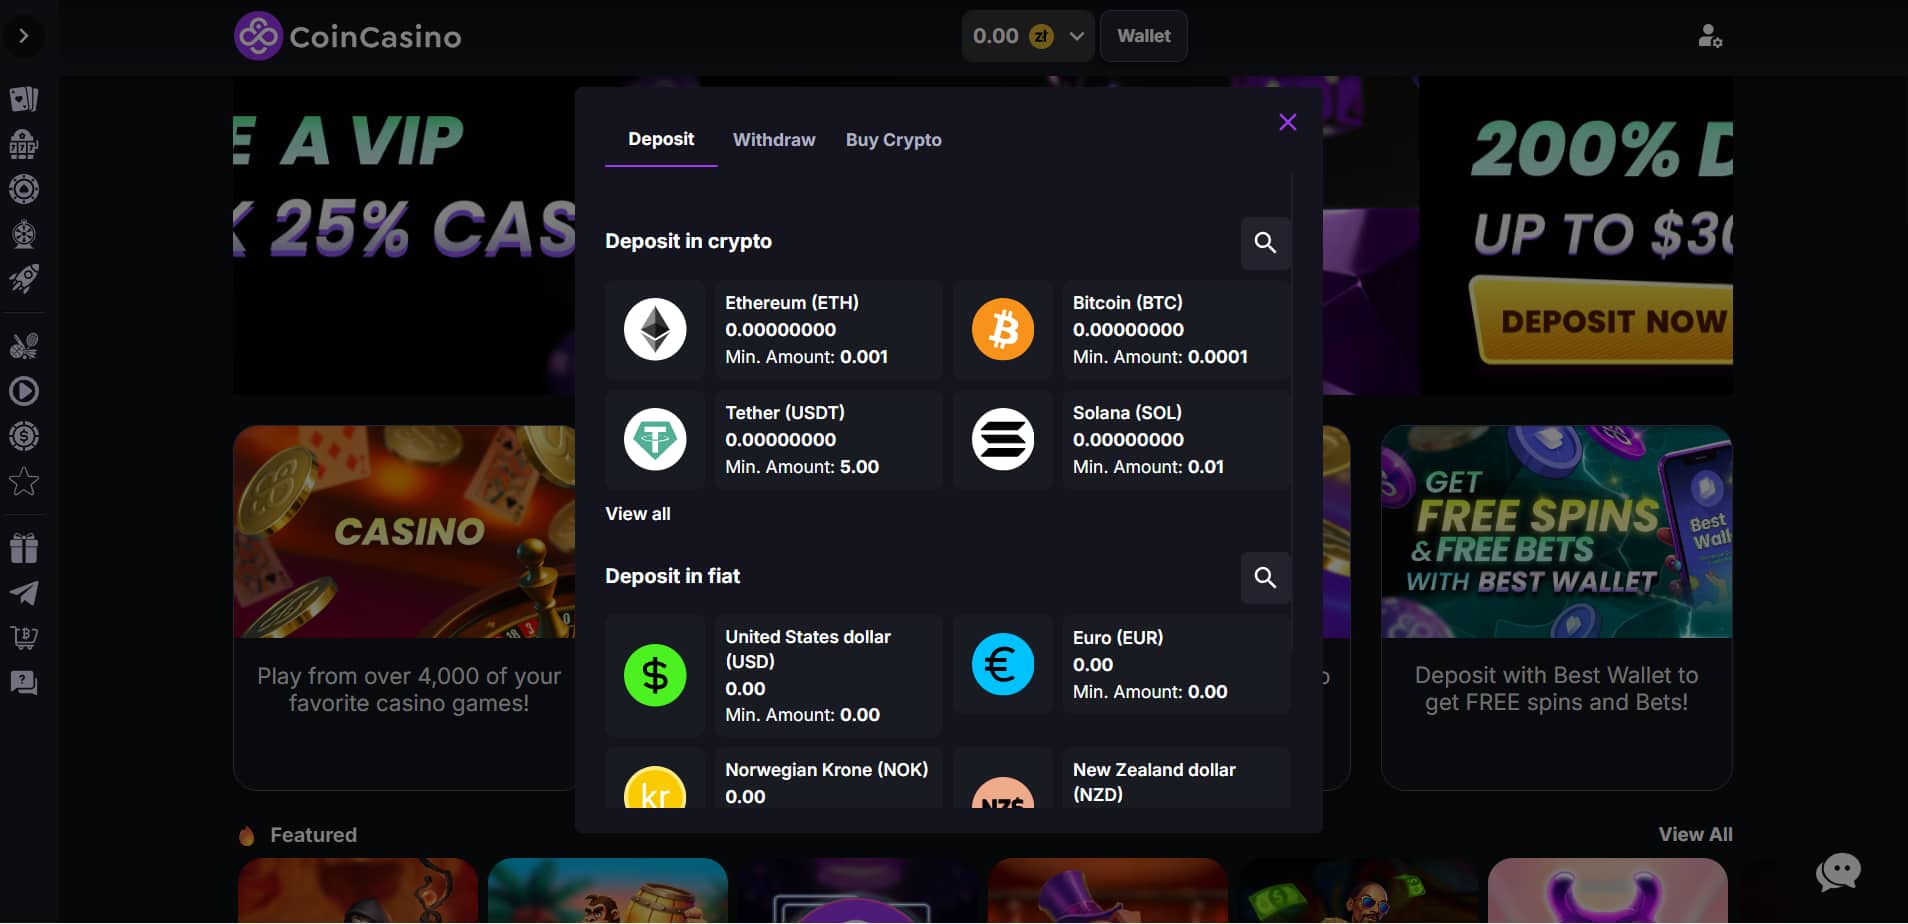Select the Solana coin icon
The height and width of the screenshot is (924, 1908).
(1003, 439)
